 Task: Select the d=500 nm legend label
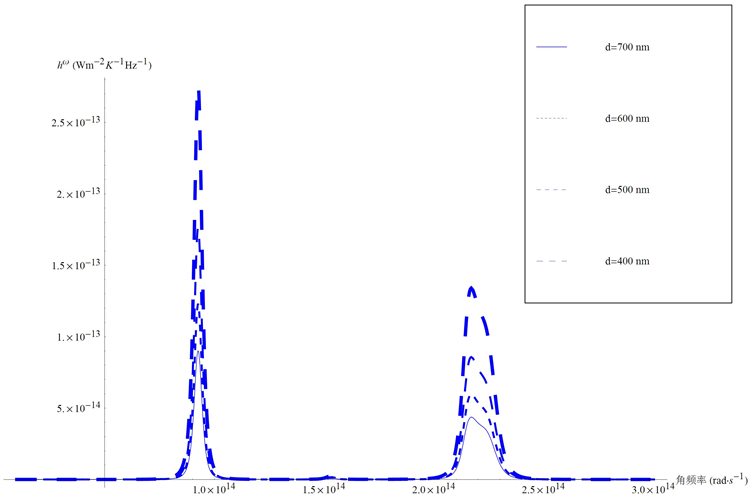coord(627,189)
